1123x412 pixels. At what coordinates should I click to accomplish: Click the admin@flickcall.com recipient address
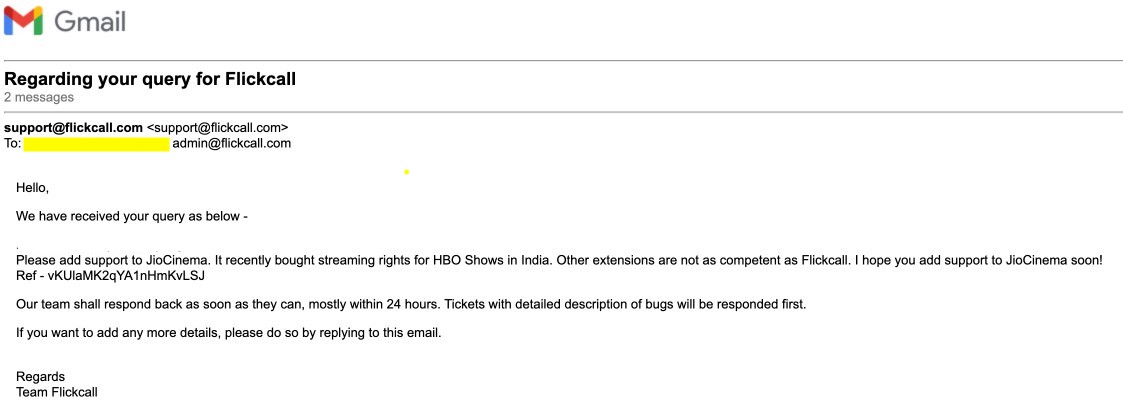tap(232, 143)
